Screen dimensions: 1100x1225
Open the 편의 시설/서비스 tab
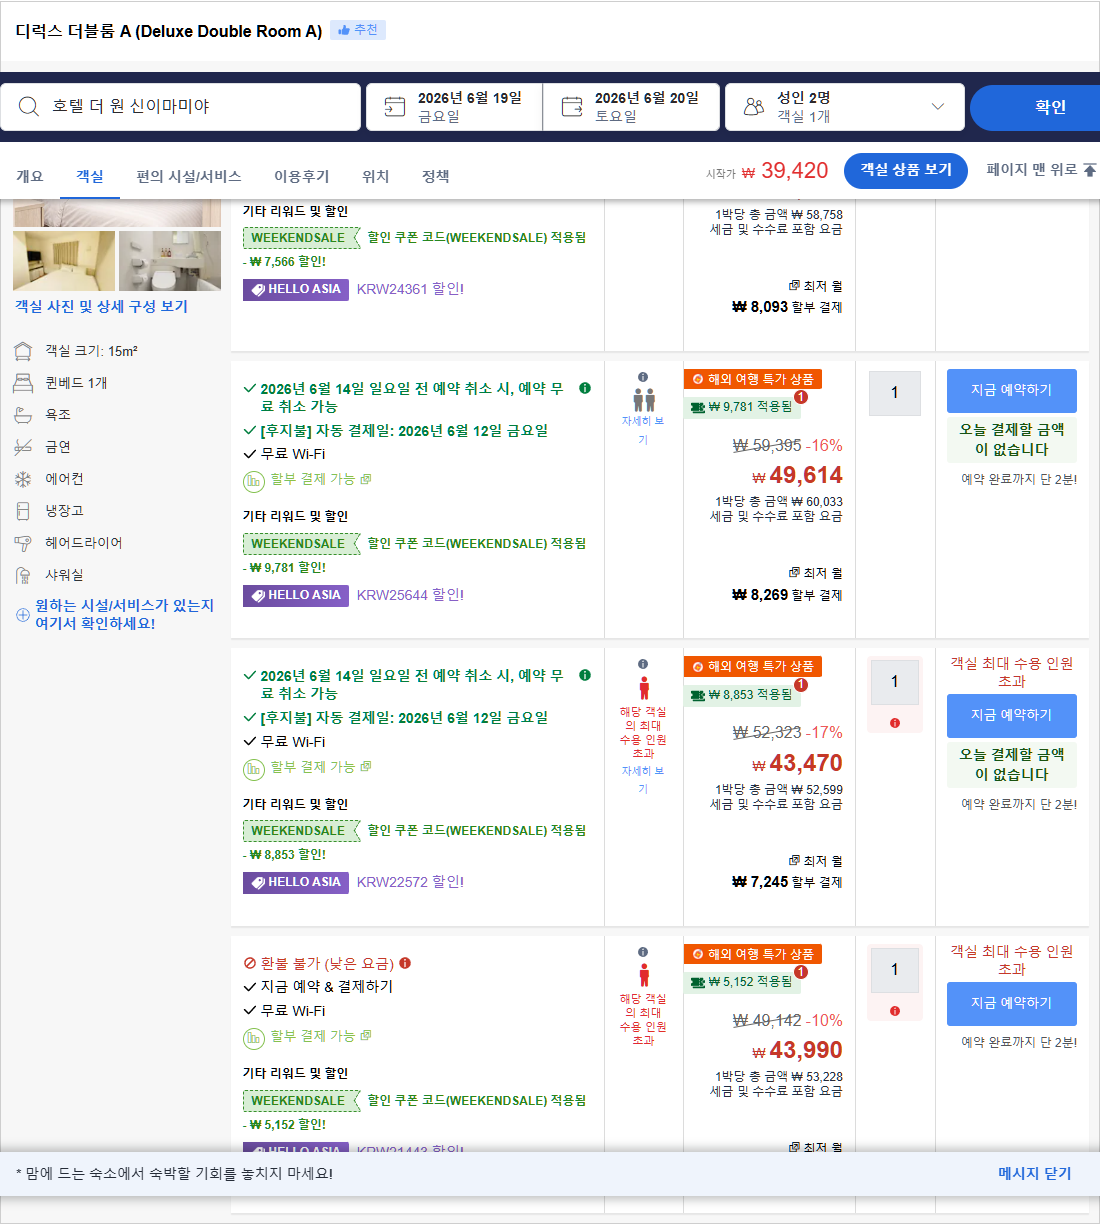tap(189, 176)
